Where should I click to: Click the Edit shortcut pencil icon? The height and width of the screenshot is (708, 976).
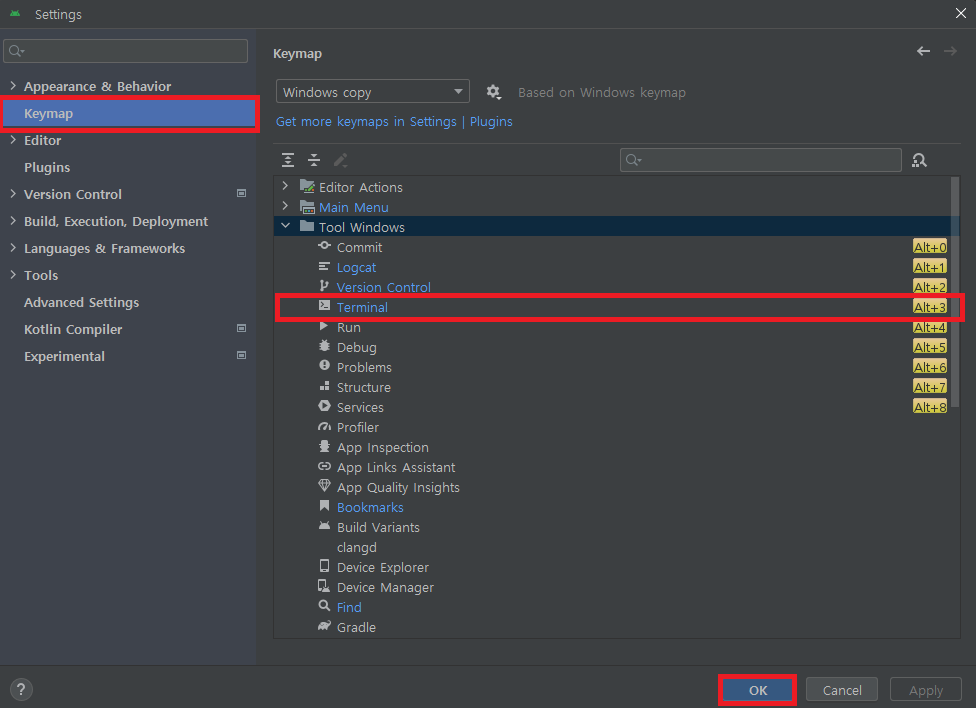point(340,160)
